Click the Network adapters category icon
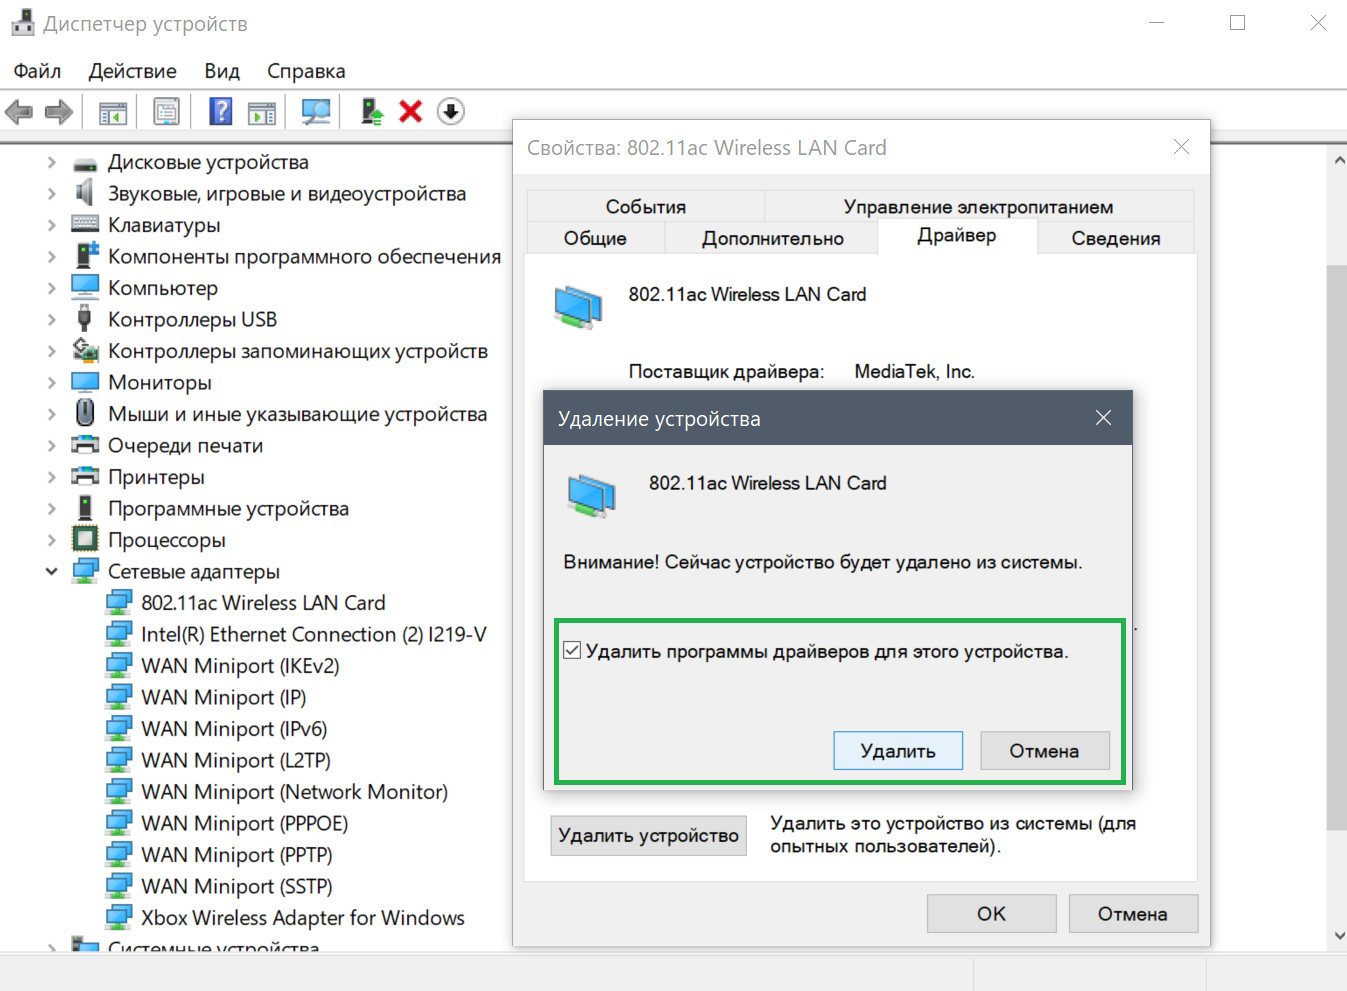 pyautogui.click(x=86, y=571)
